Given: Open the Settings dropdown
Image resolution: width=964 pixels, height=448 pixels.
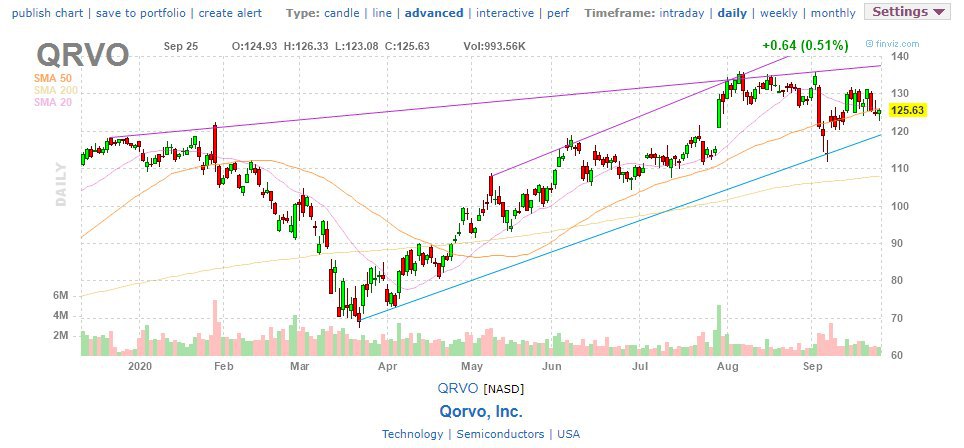Looking at the screenshot, I should point(907,12).
